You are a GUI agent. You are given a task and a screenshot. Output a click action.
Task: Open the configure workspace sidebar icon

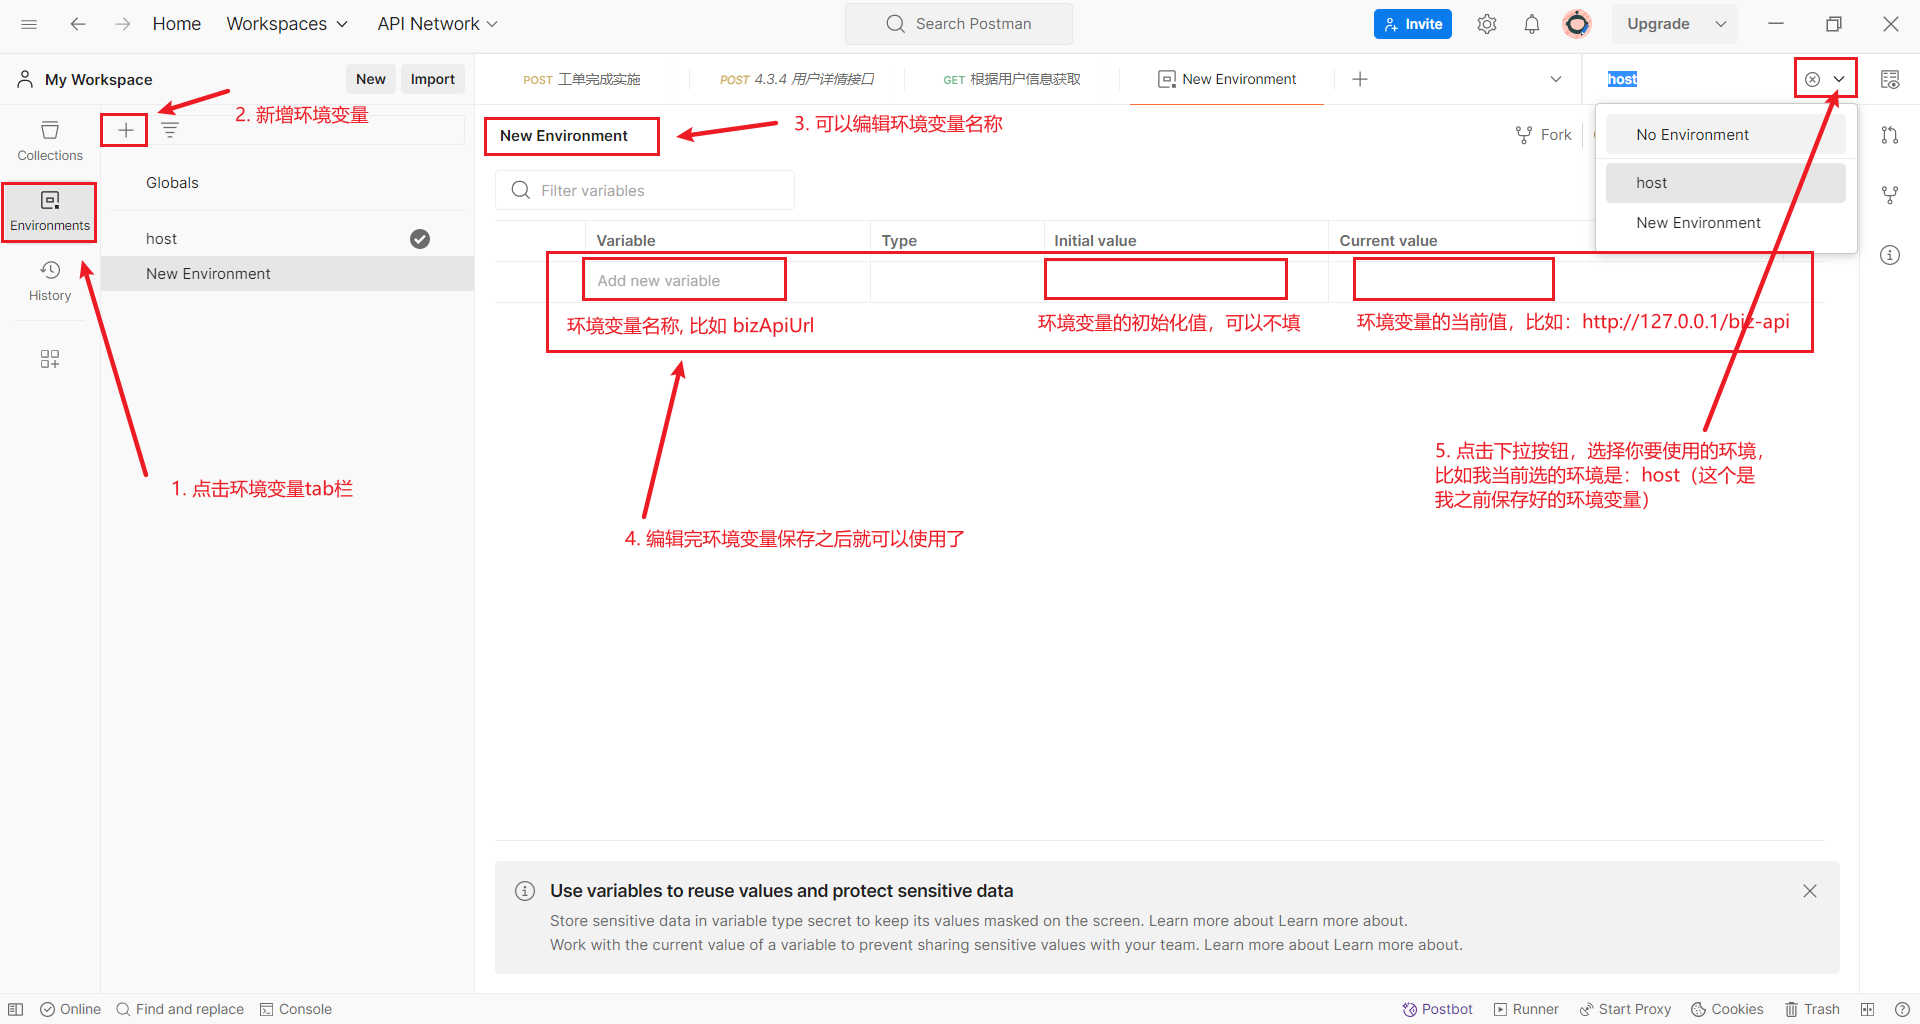tap(50, 359)
